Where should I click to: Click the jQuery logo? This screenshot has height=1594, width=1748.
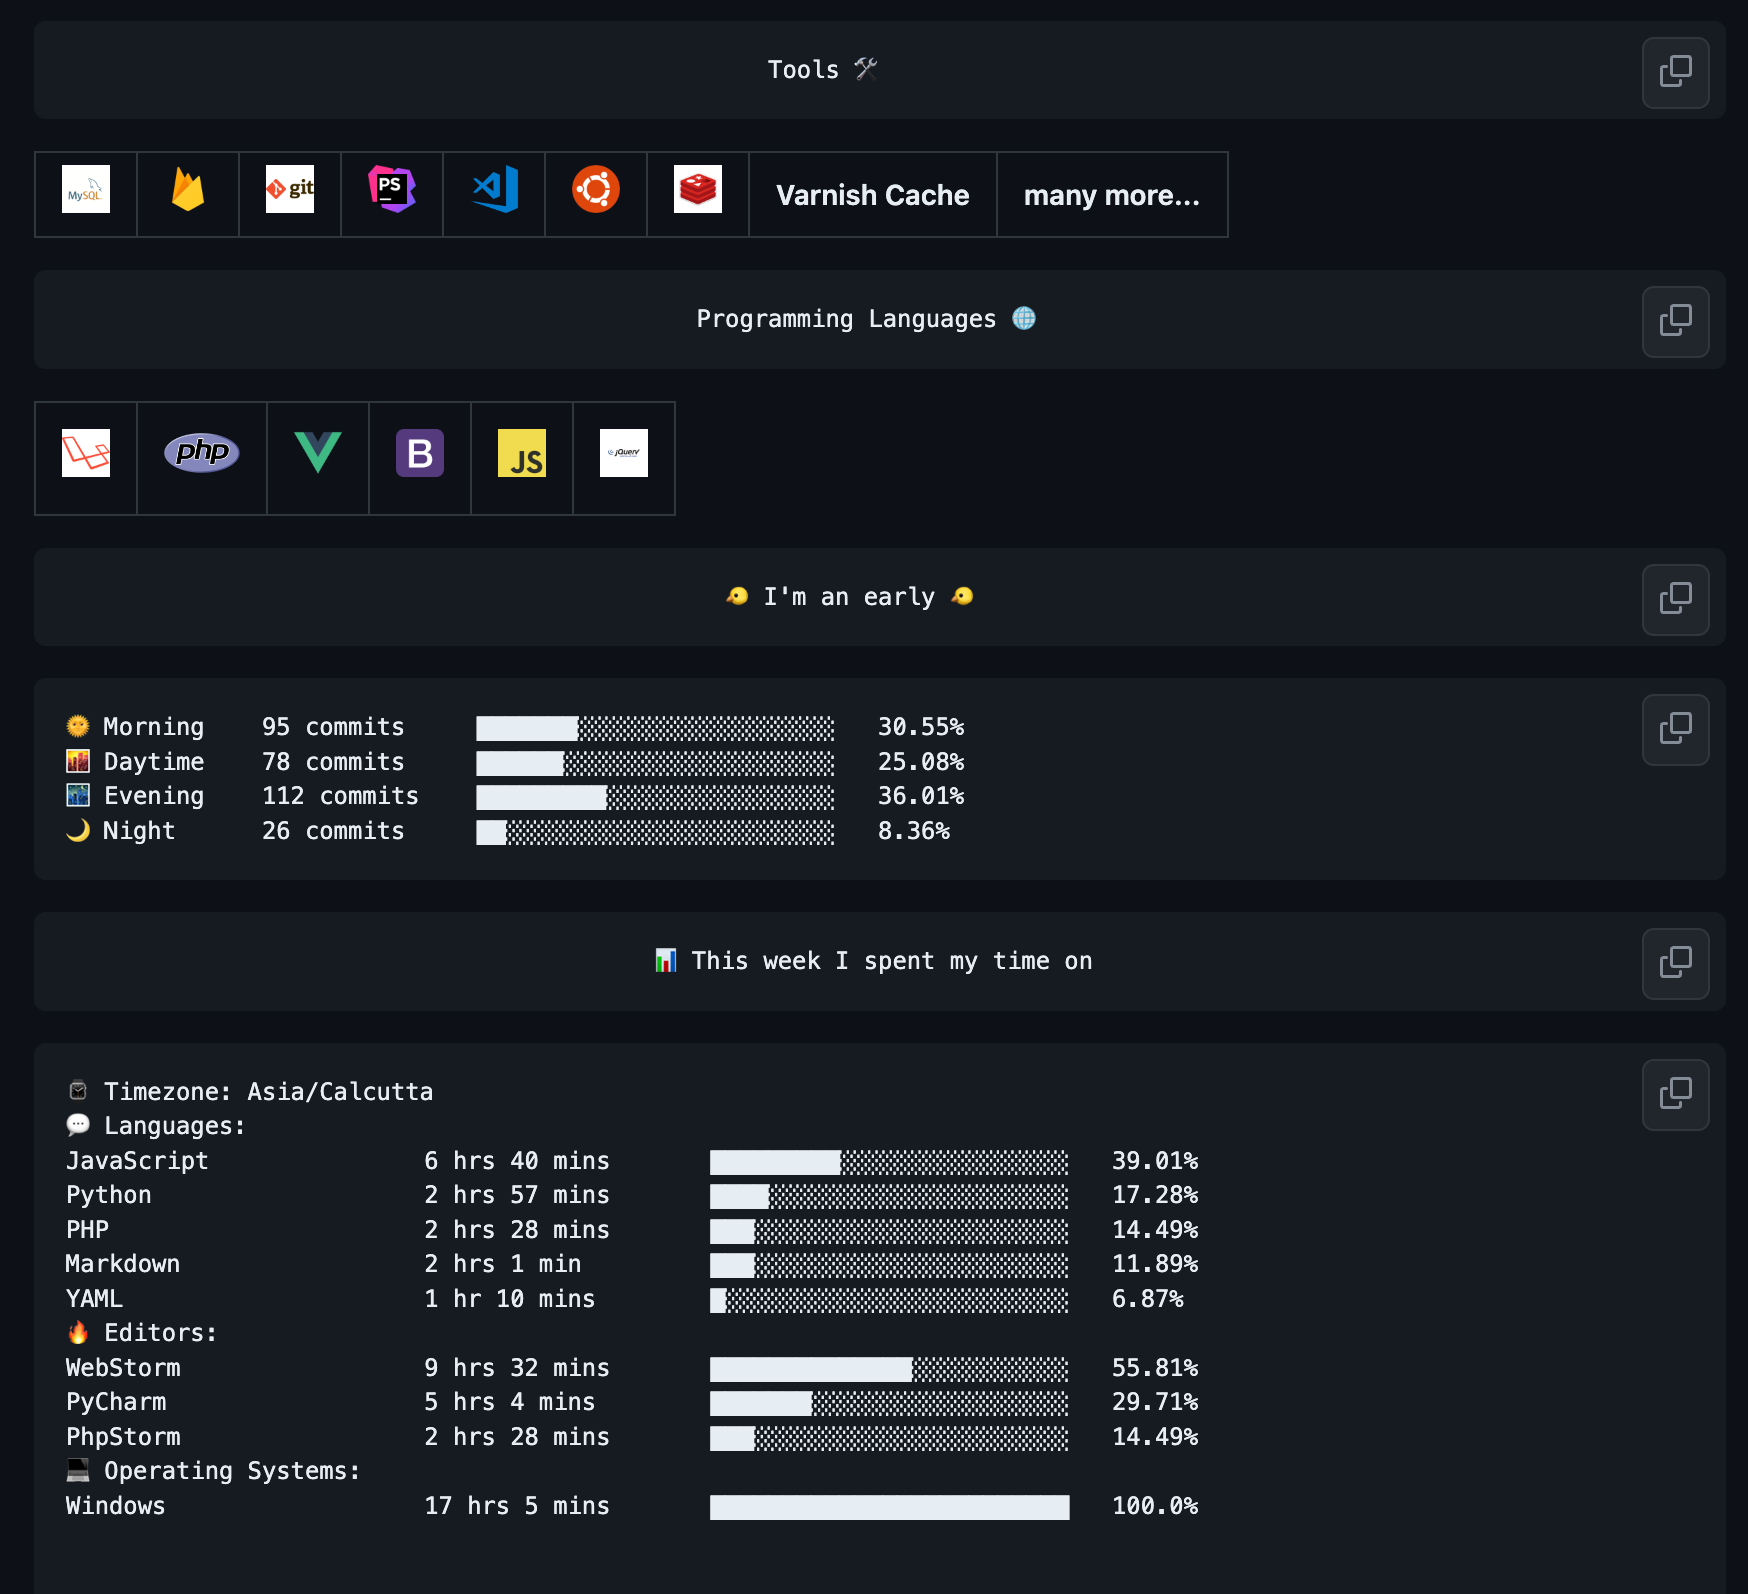coord(624,453)
